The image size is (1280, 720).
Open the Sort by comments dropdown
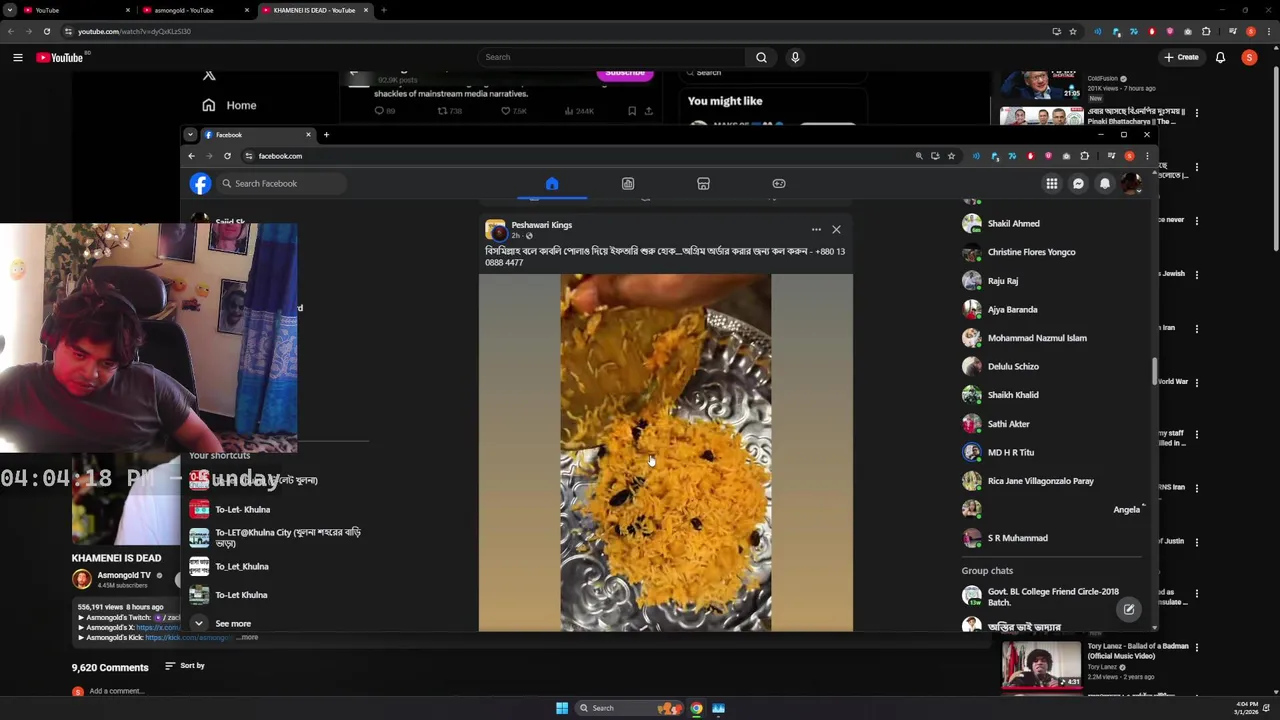185,666
